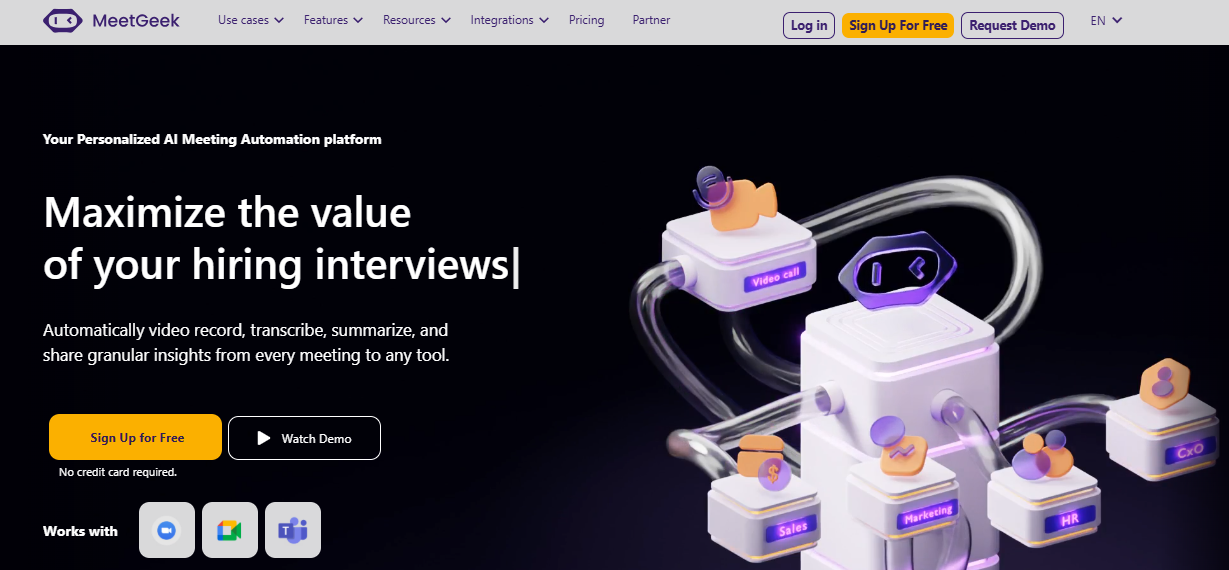
Task: Select the Google Meet integration icon
Action: (230, 530)
